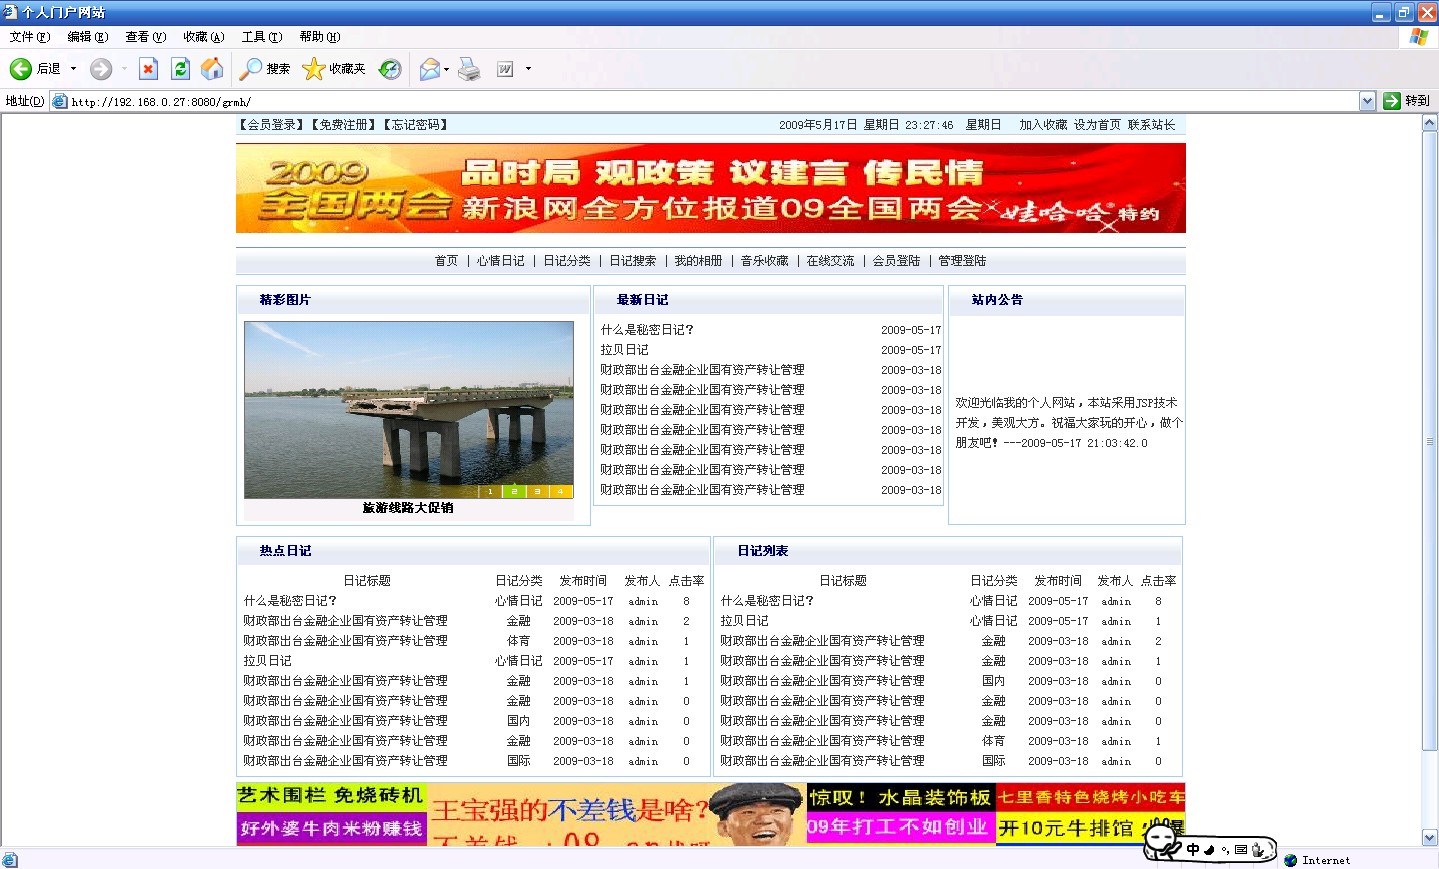The height and width of the screenshot is (869, 1439).
Task: Select slide number 2 under featured image
Action: 514,491
